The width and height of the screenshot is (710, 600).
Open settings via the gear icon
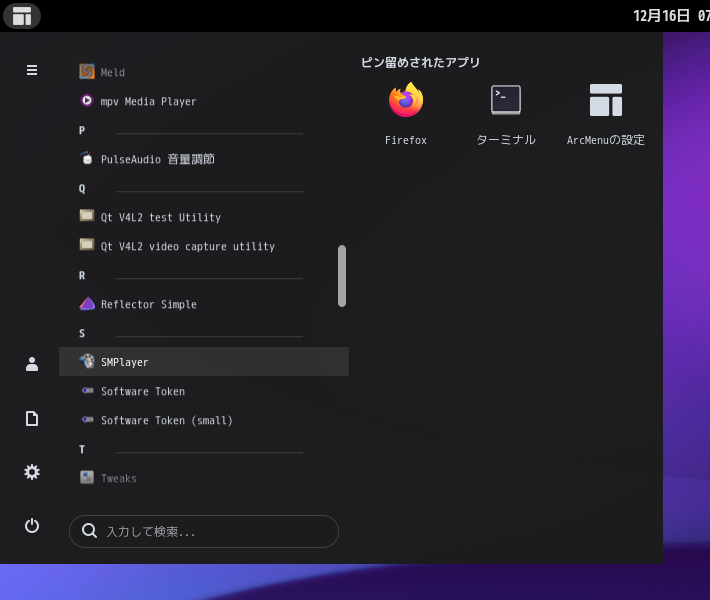tap(32, 472)
